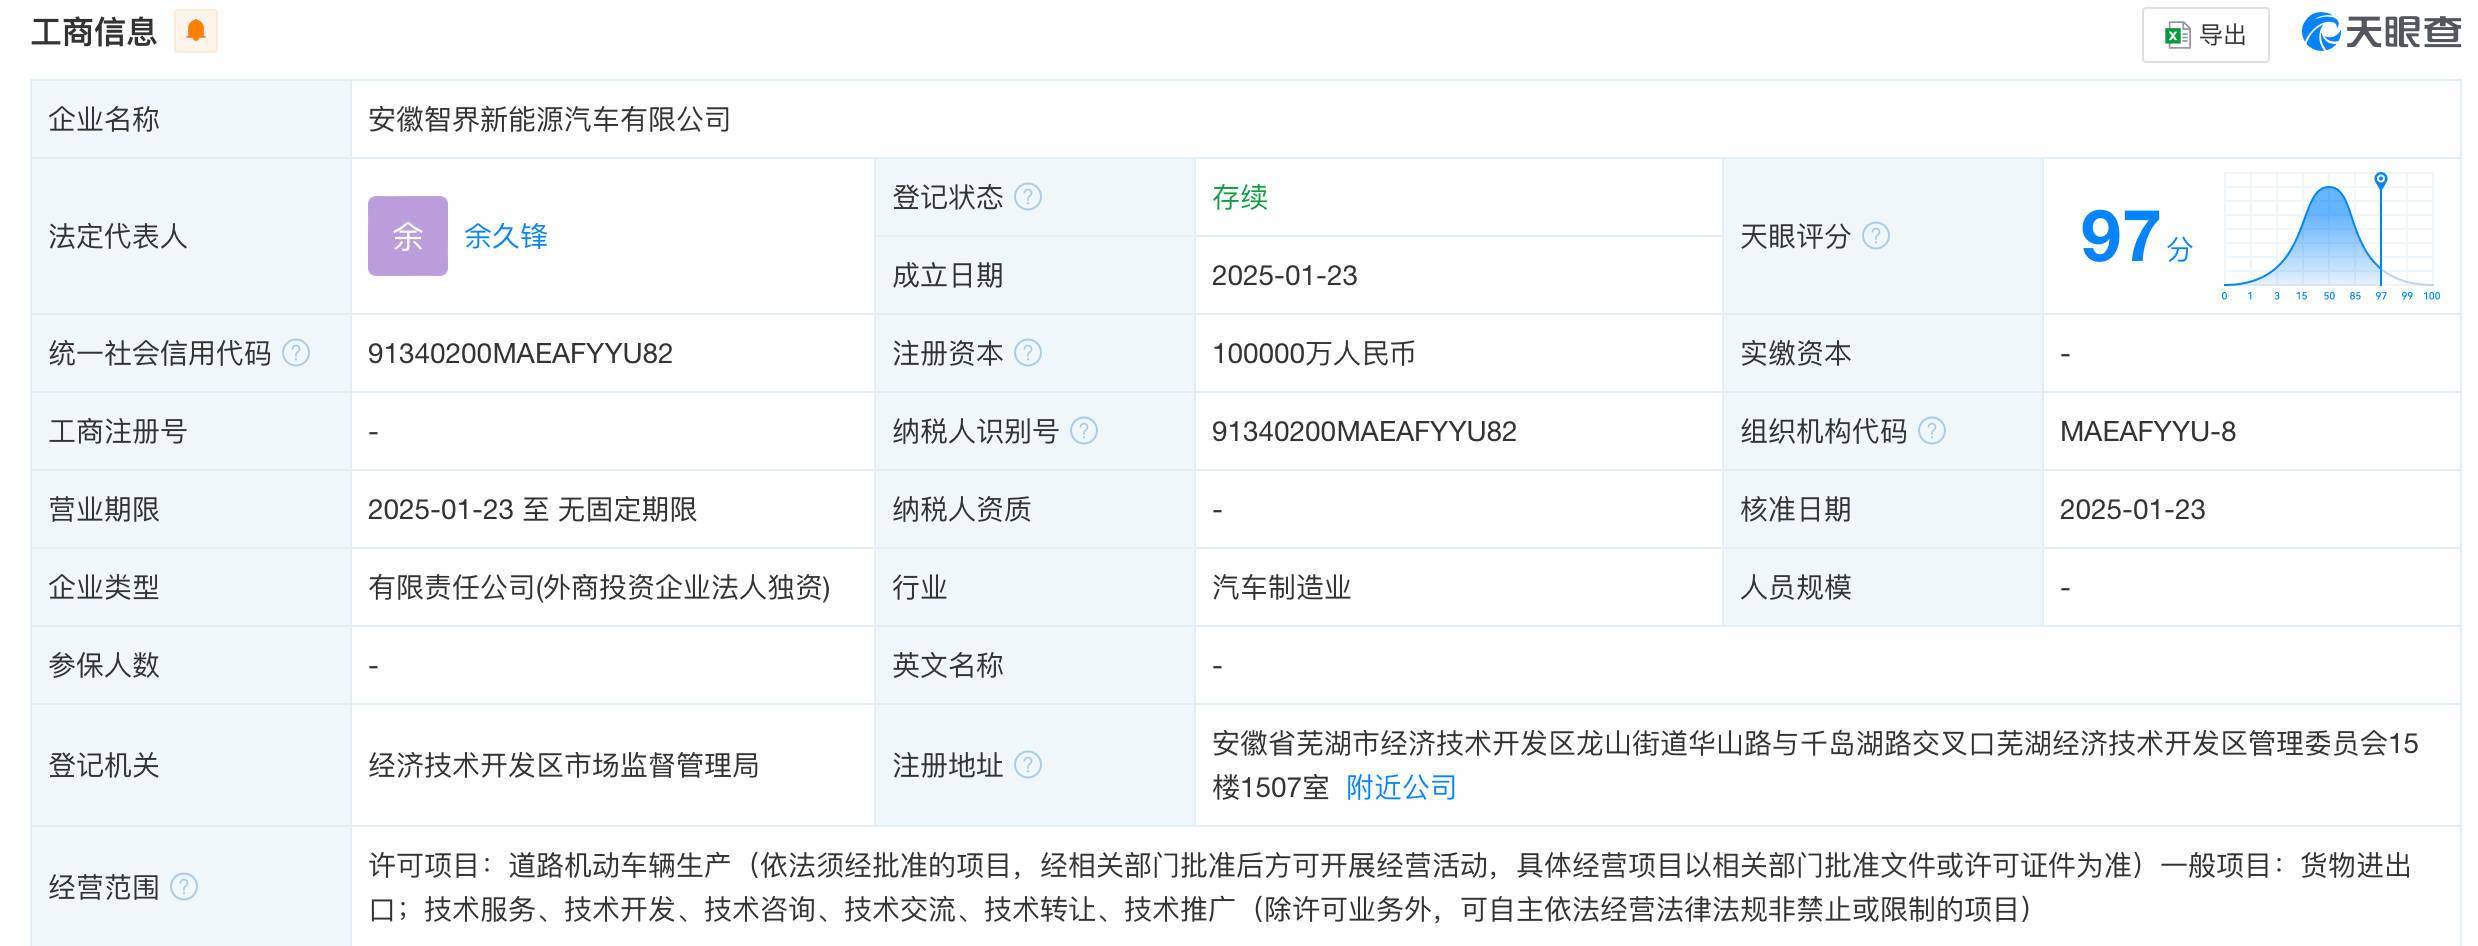Click the 纳税人资质 label cell
The width and height of the screenshot is (2478, 946).
coord(1035,509)
